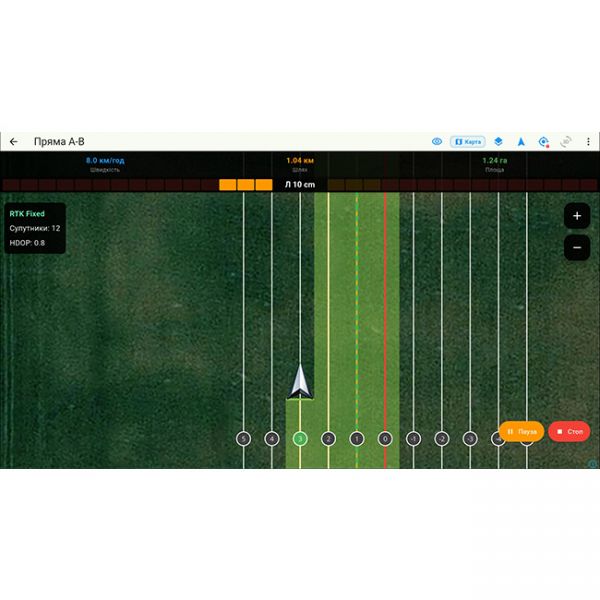
Task: Tap the 1.04 км distance readout
Action: click(x=300, y=160)
